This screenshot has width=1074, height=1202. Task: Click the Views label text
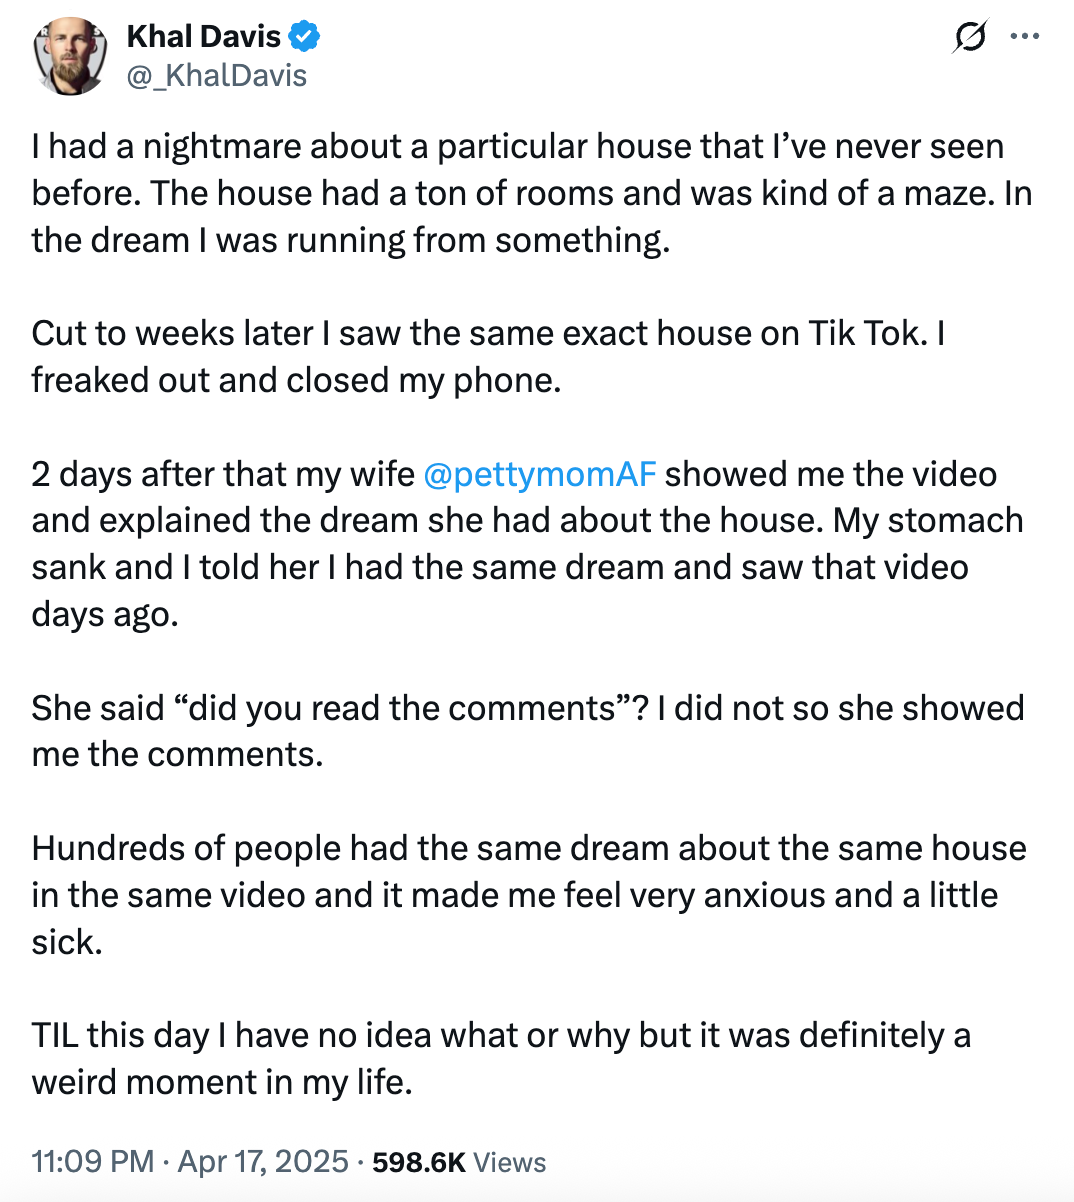[510, 1161]
